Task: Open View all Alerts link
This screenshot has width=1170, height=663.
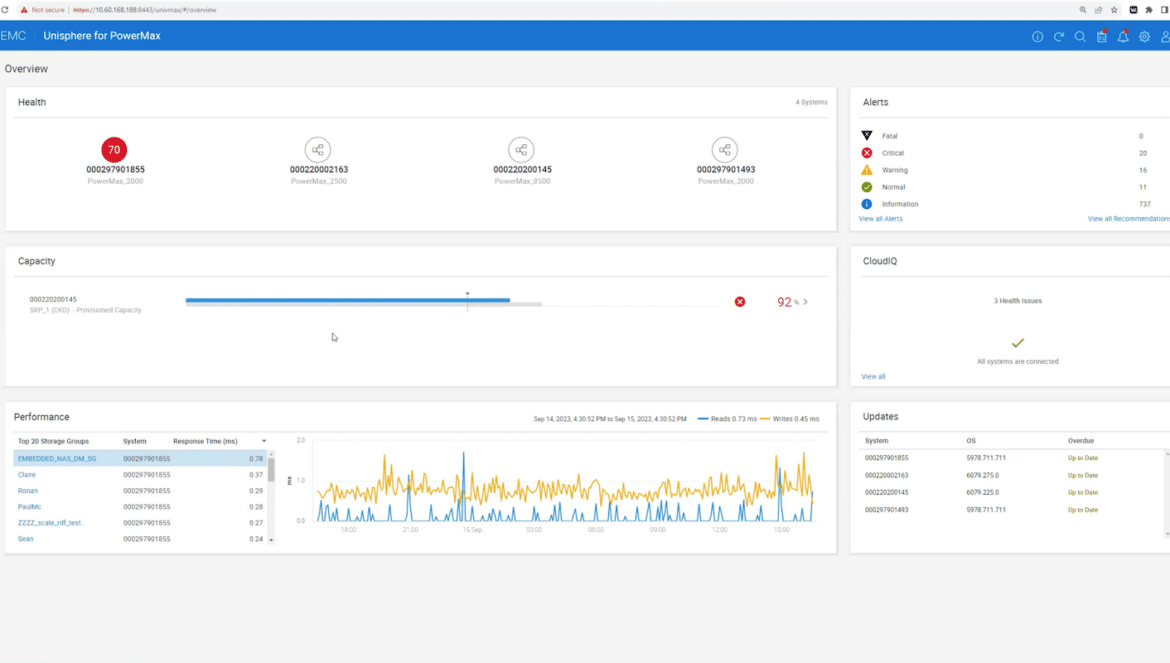Action: [x=880, y=219]
